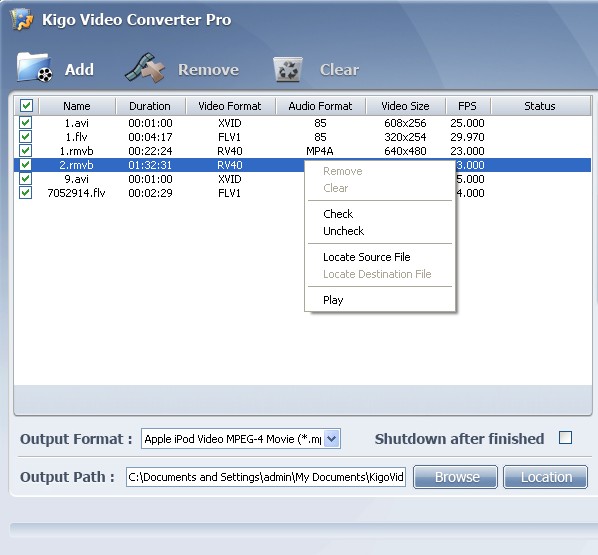This screenshot has width=598, height=555.
Task: Click the Clear text label in toolbar
Action: [339, 70]
